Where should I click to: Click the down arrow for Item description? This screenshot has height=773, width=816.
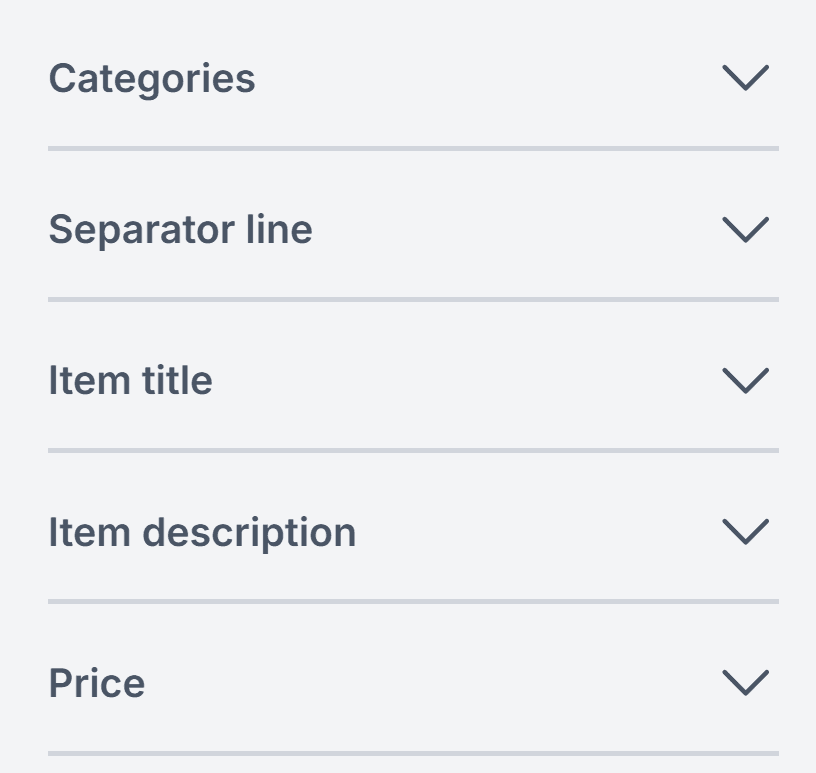point(745,531)
